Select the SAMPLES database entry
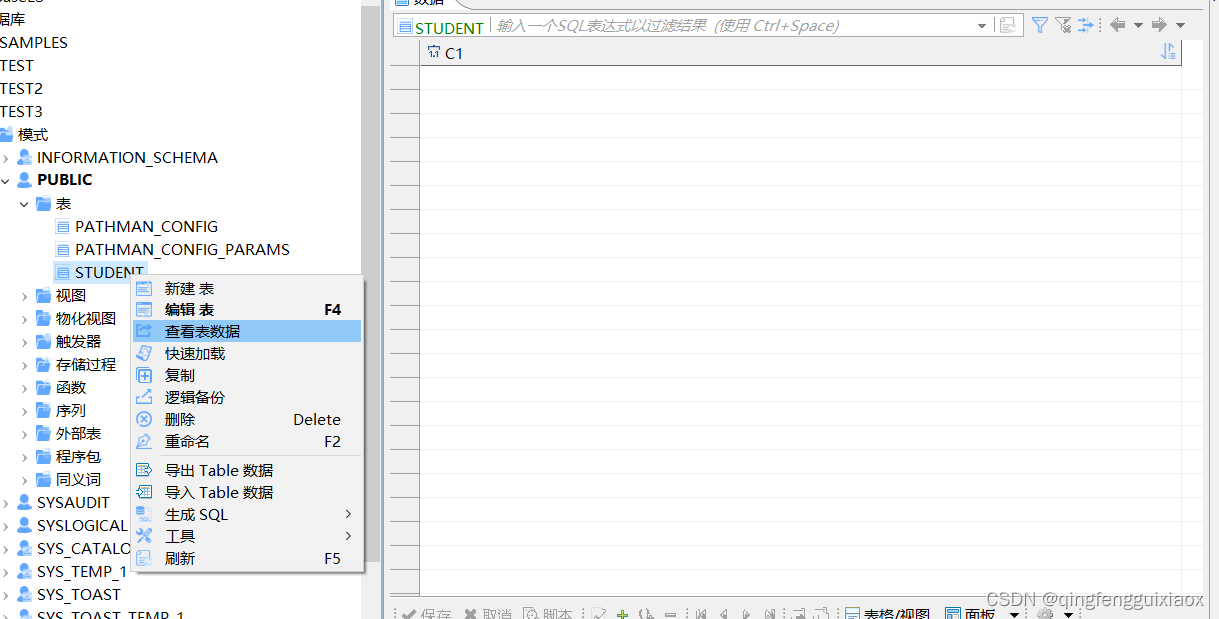Viewport: 1219px width, 619px height. click(34, 43)
